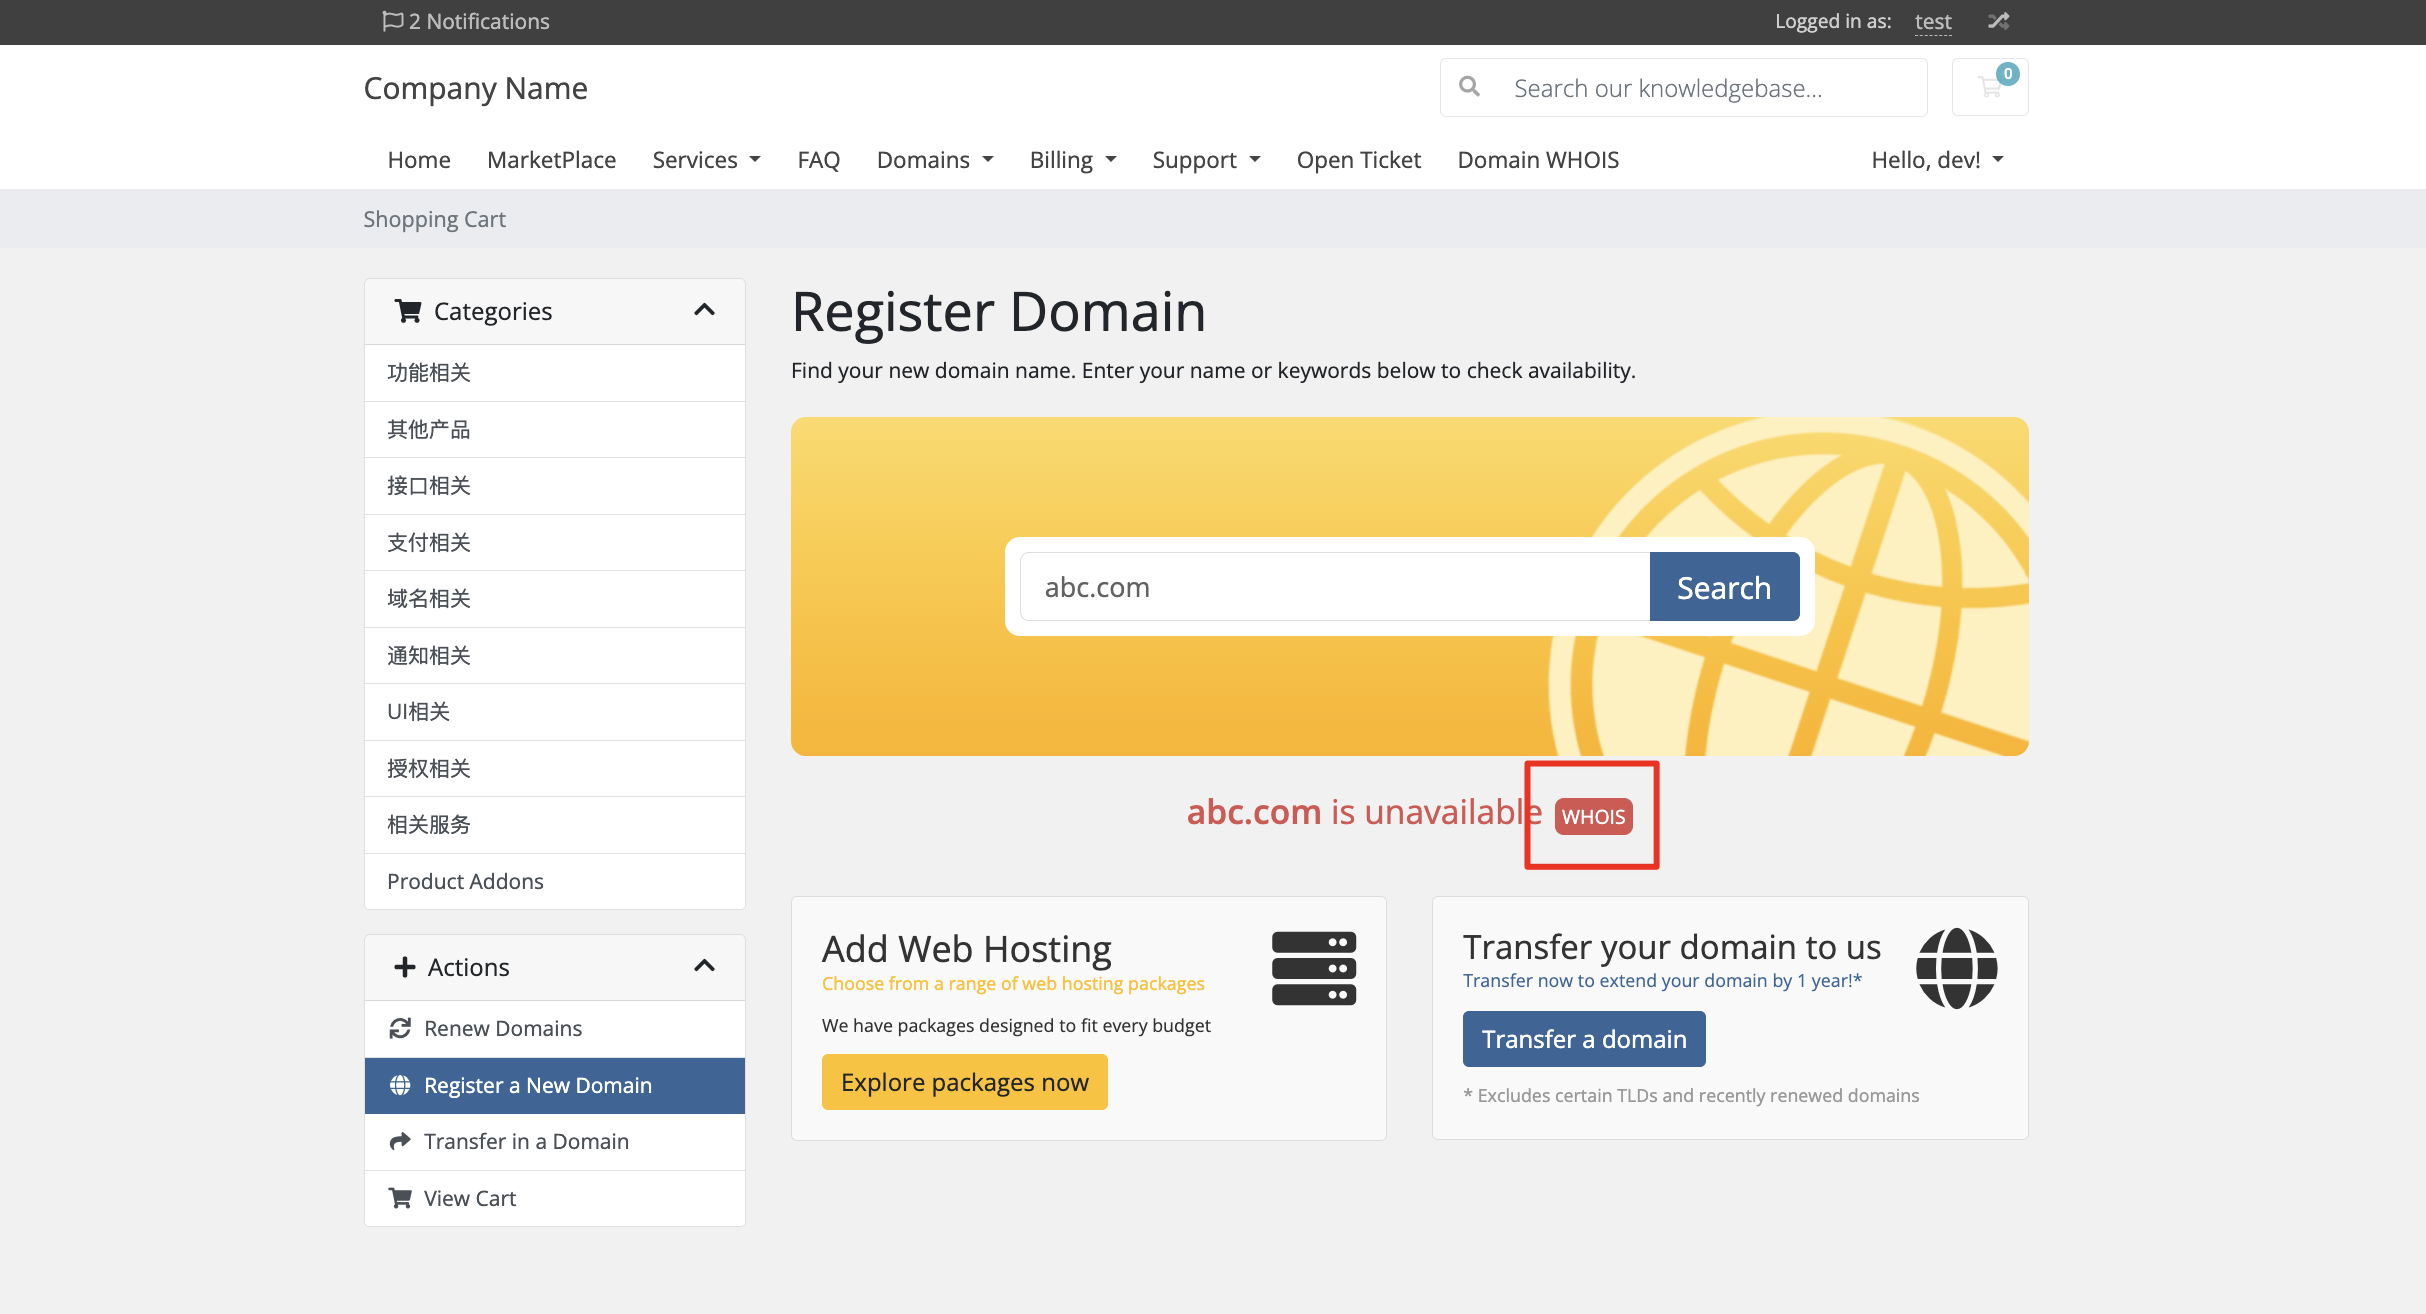
Task: Select the 支付相关 category
Action: [x=428, y=542]
